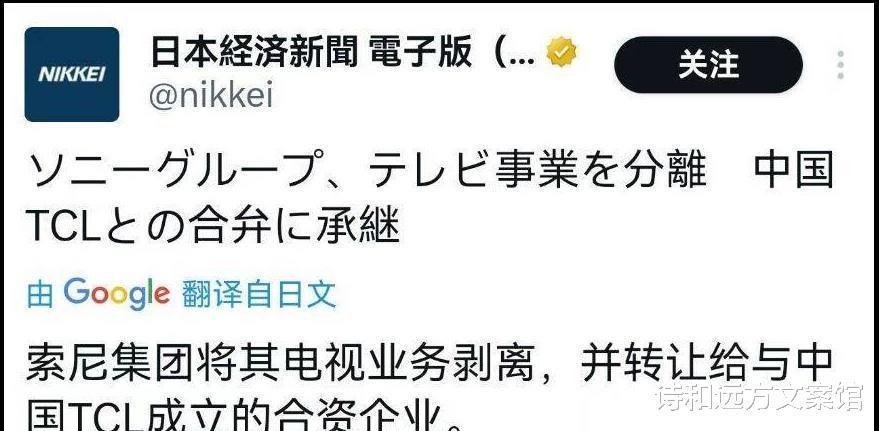Follow the account with 关注 button
This screenshot has height=431, width=879.
[x=709, y=65]
